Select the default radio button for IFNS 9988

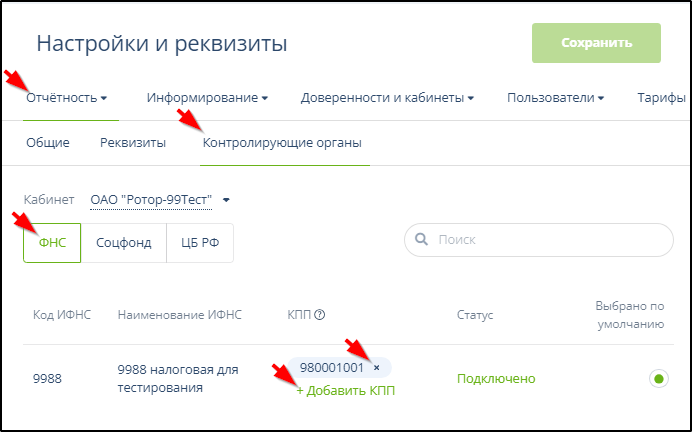tap(657, 378)
